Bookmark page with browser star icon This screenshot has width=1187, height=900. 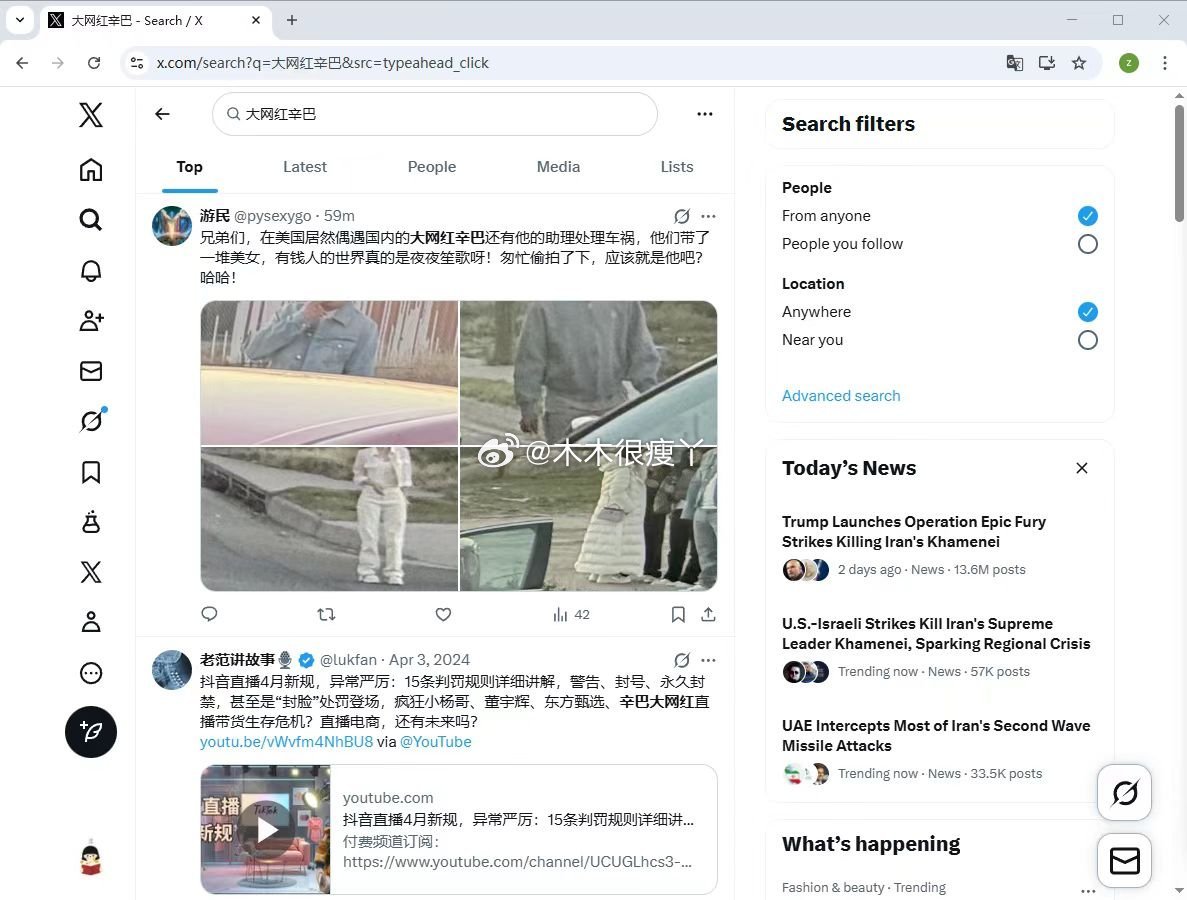pyautogui.click(x=1079, y=63)
